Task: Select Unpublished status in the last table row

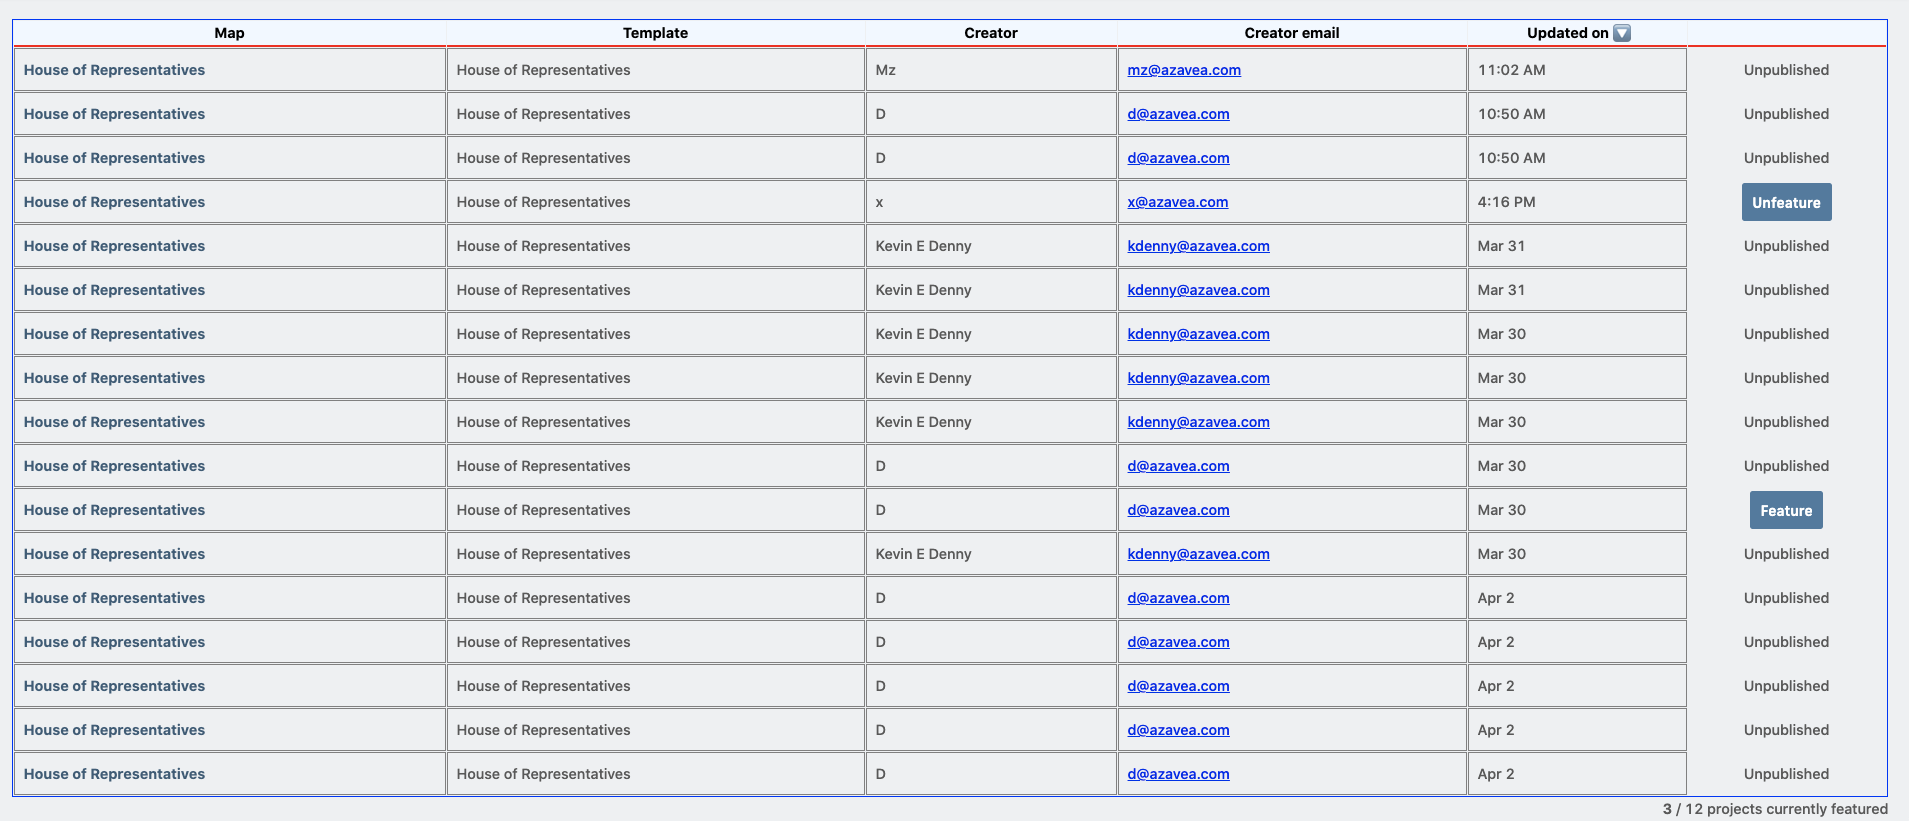Action: (1786, 774)
